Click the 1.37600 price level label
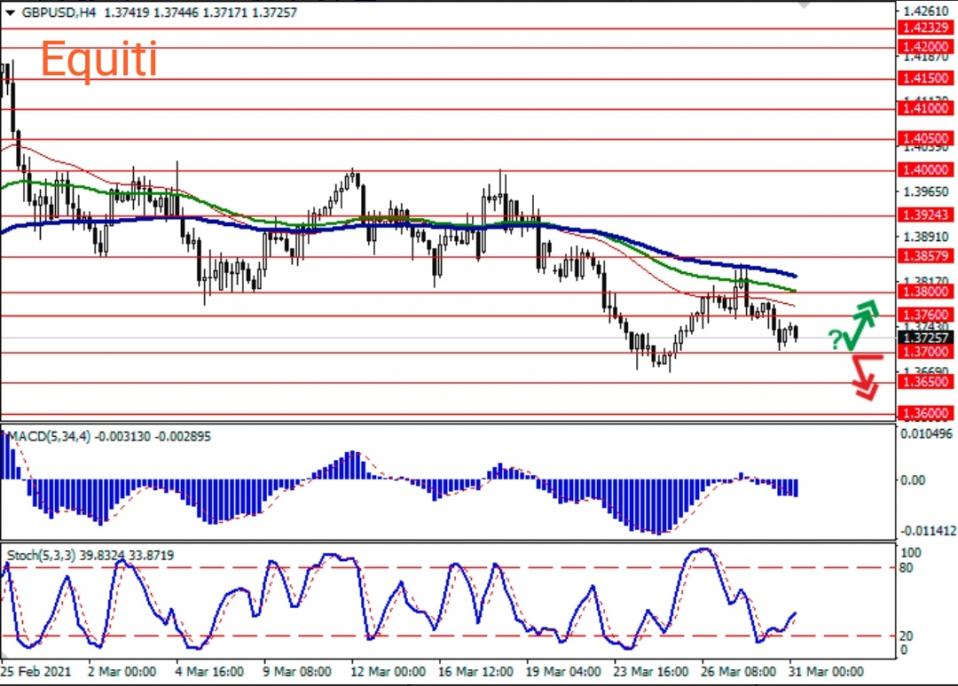Viewport: 958px width, 686px height. point(926,315)
